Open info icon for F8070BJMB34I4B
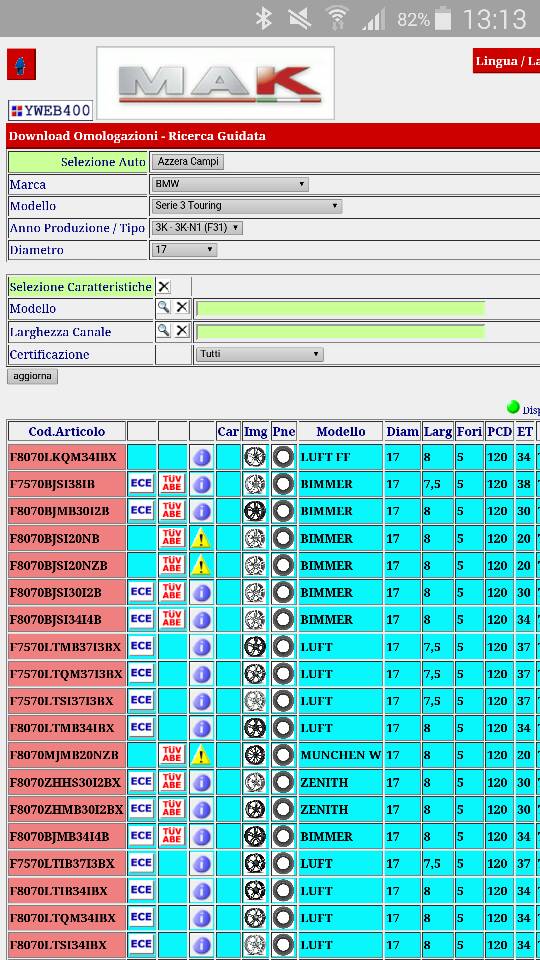 click(201, 836)
